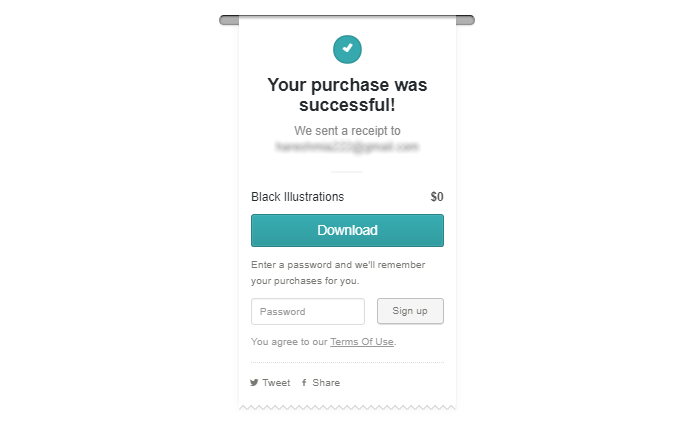Viewport: 692px width, 446px height.
Task: Click the Twitter bird icon
Action: click(x=255, y=383)
